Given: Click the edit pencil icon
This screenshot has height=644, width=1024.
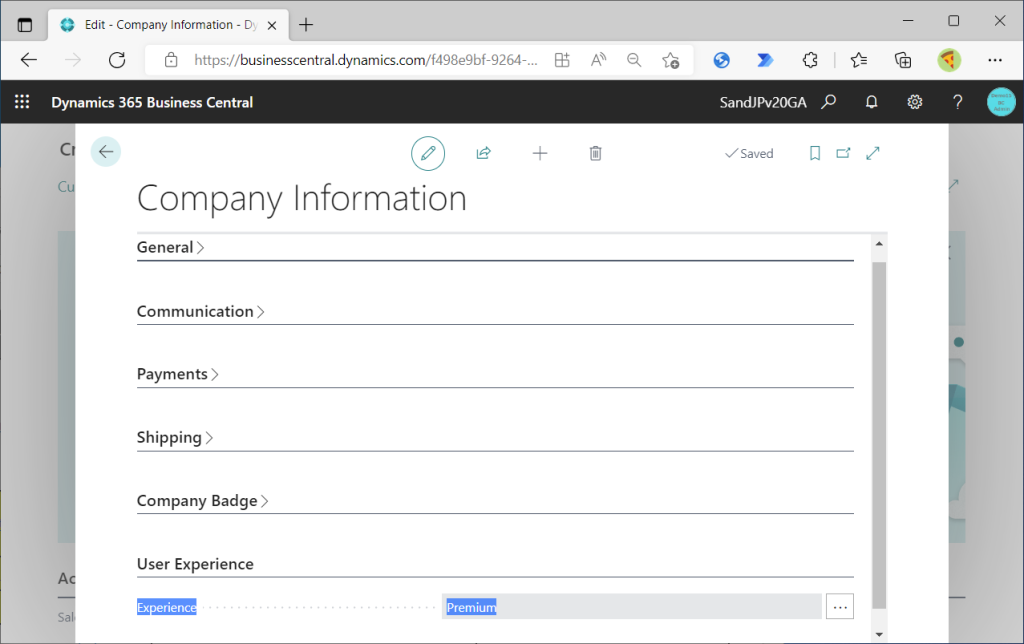Looking at the screenshot, I should point(428,153).
